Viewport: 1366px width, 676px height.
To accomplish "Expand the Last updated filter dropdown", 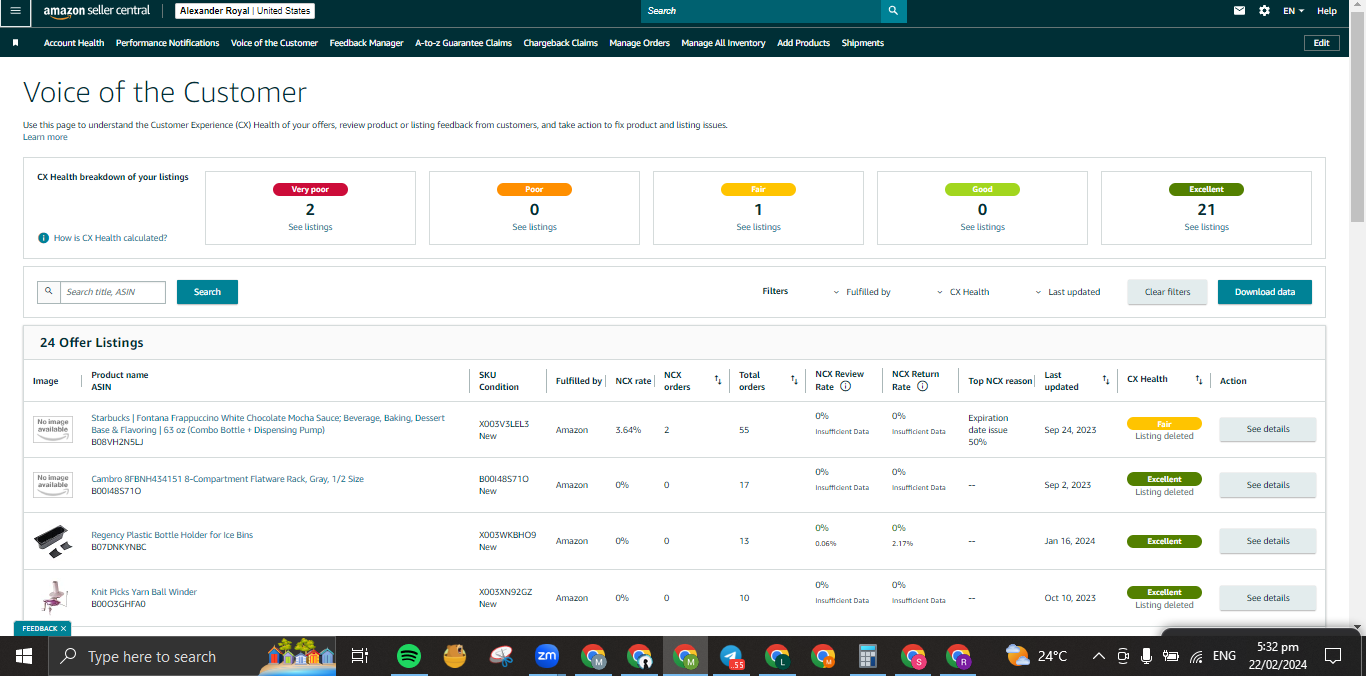I will [1068, 292].
